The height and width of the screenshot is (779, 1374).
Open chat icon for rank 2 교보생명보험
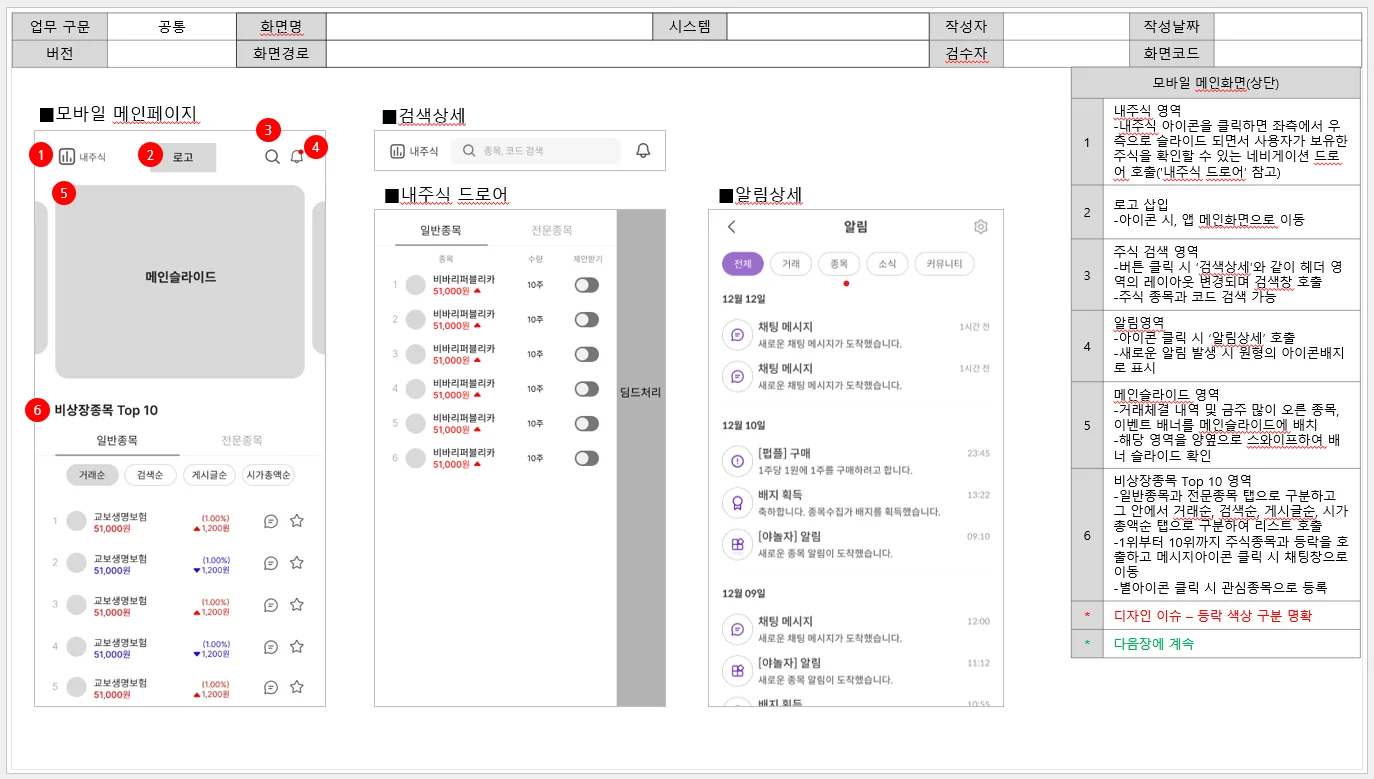[x=271, y=563]
